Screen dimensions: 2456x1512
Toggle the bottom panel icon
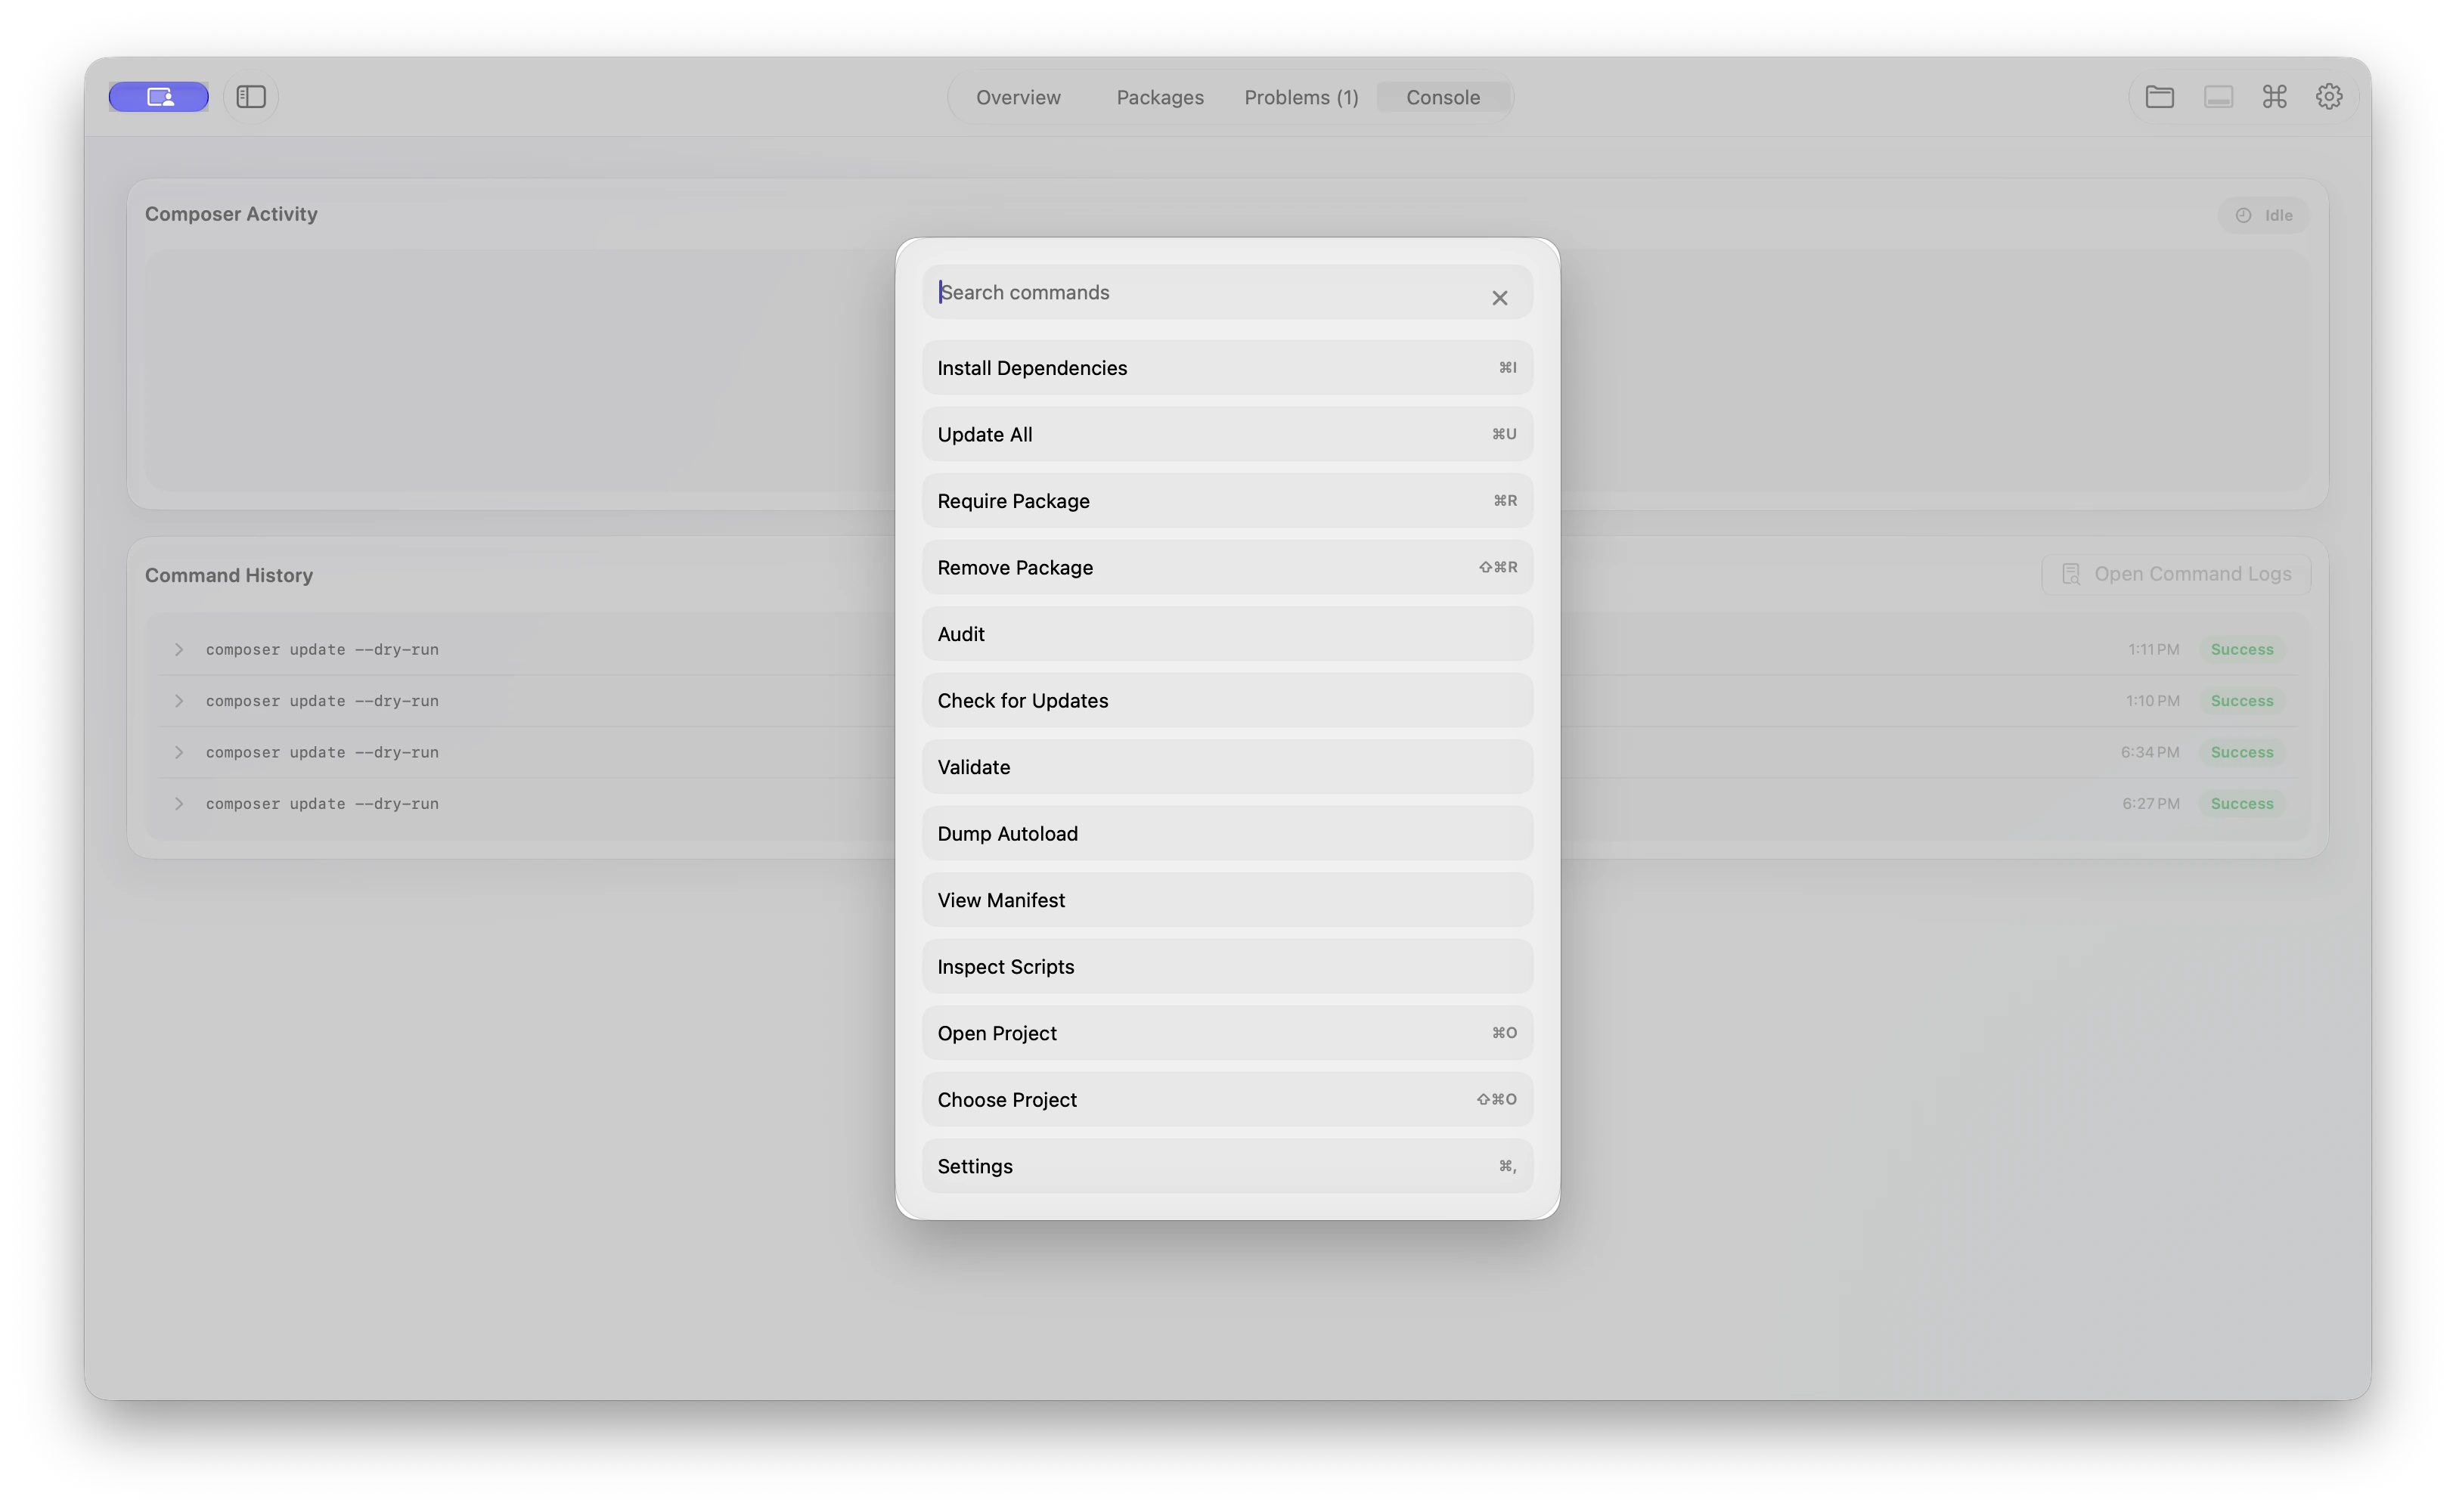(x=2218, y=97)
